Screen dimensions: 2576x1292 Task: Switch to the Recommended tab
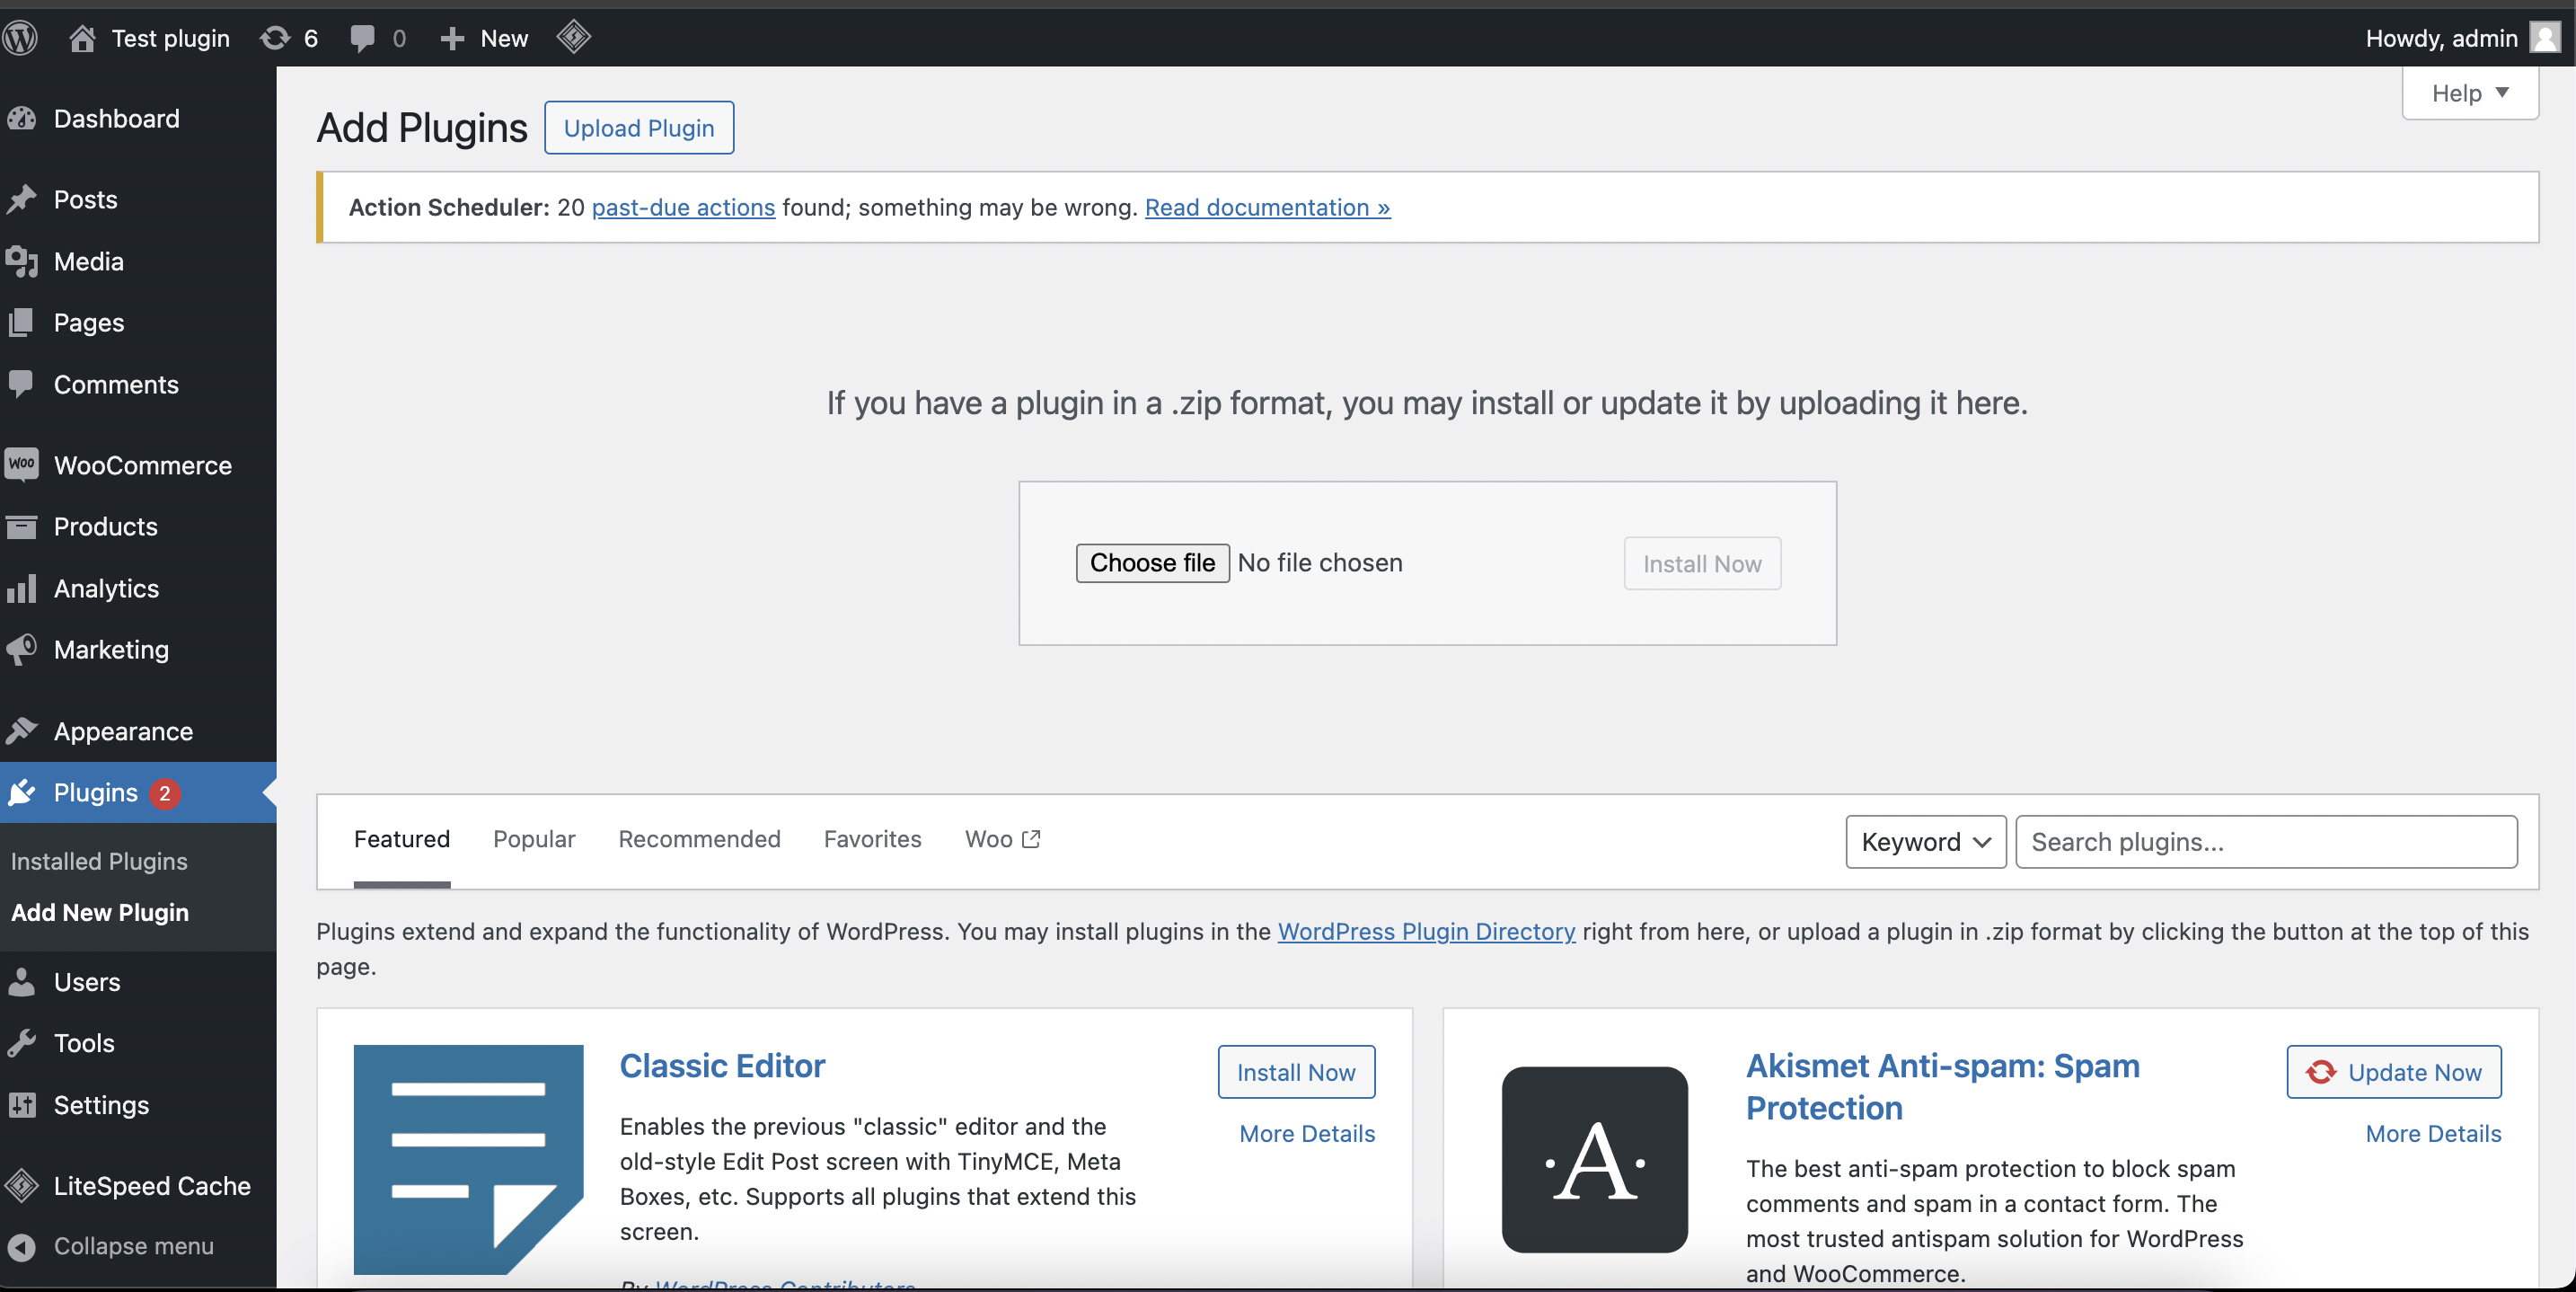[x=699, y=839]
